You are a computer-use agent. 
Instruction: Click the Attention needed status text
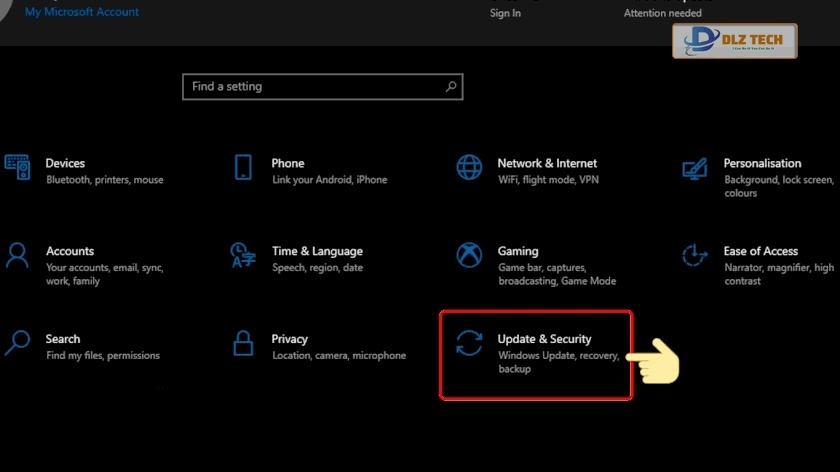pos(661,13)
